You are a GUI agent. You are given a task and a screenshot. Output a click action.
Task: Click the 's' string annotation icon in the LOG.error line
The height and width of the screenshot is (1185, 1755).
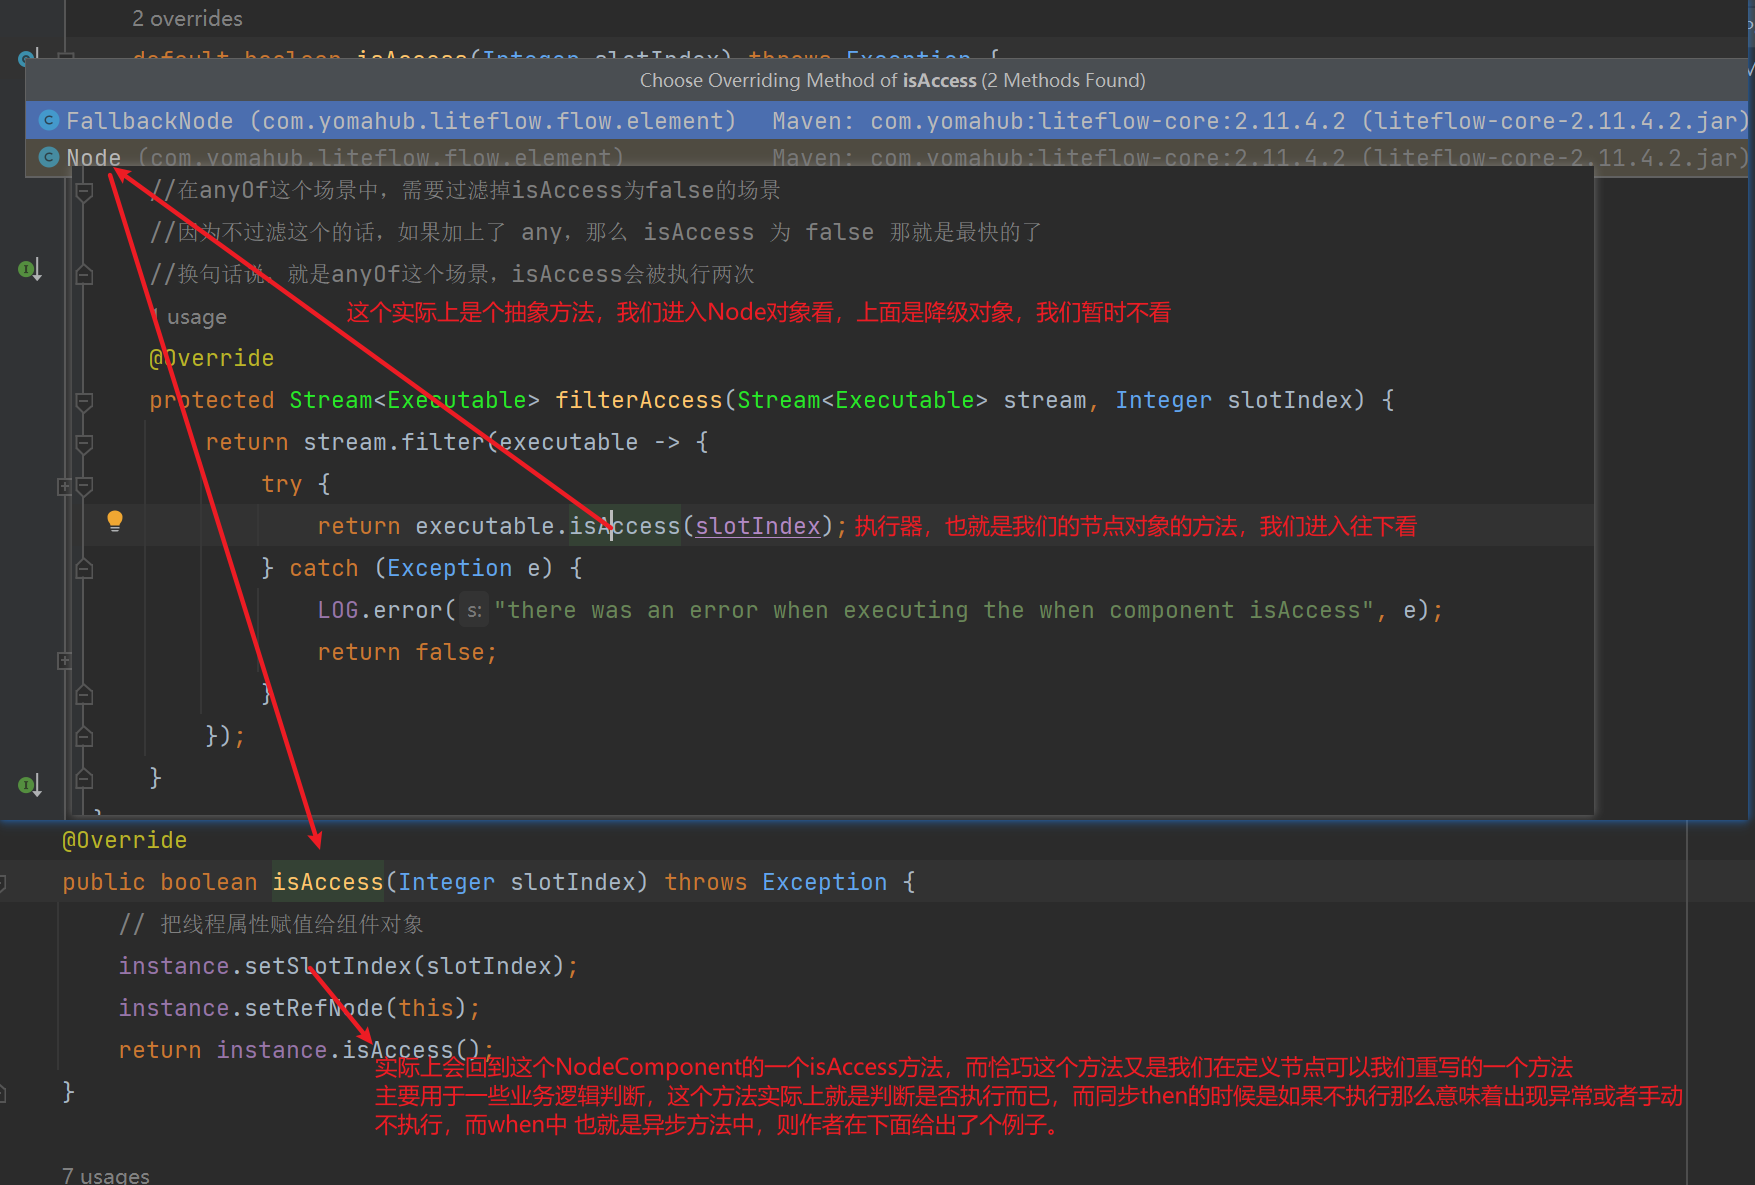[473, 610]
